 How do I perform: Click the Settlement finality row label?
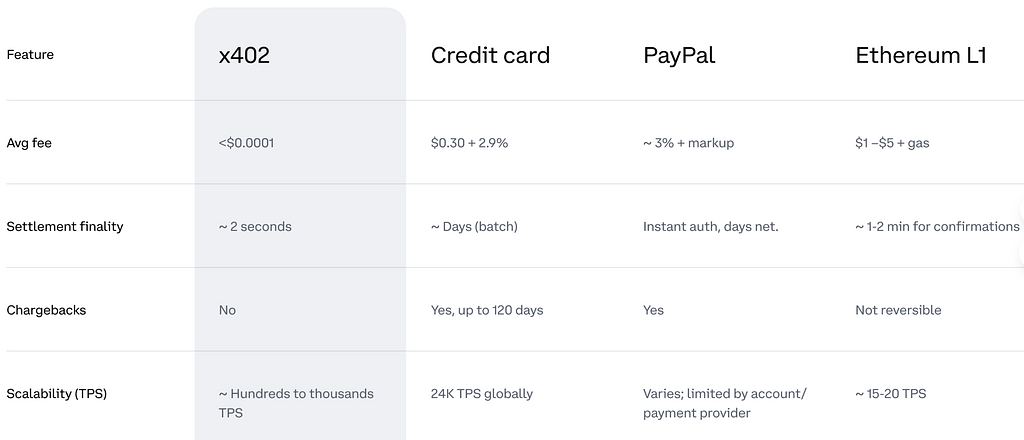(65, 227)
